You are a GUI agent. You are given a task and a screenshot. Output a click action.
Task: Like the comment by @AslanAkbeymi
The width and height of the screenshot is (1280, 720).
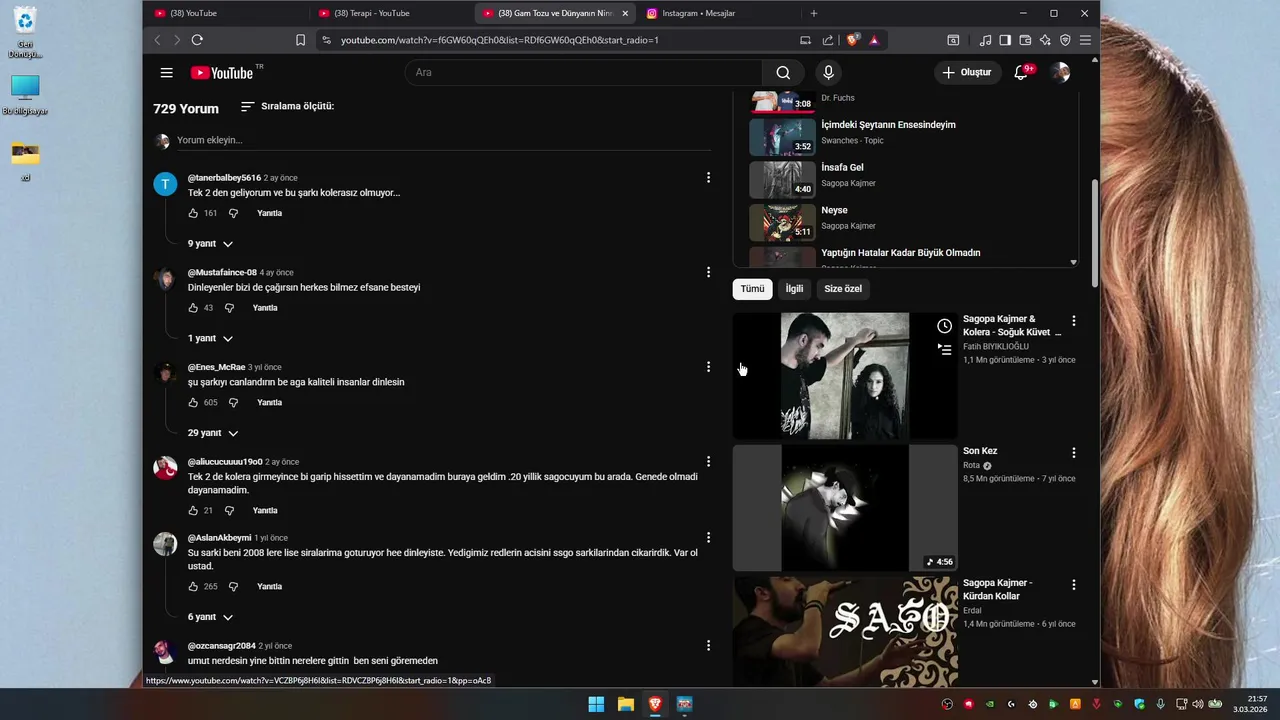tap(193, 586)
